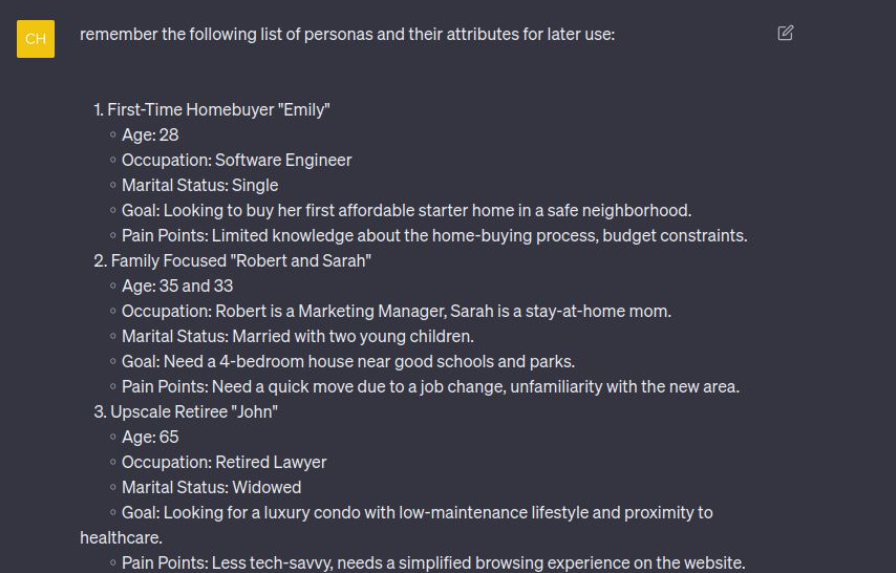Click Occupation: Software Engineer line
The height and width of the screenshot is (573, 896).
click(x=237, y=160)
